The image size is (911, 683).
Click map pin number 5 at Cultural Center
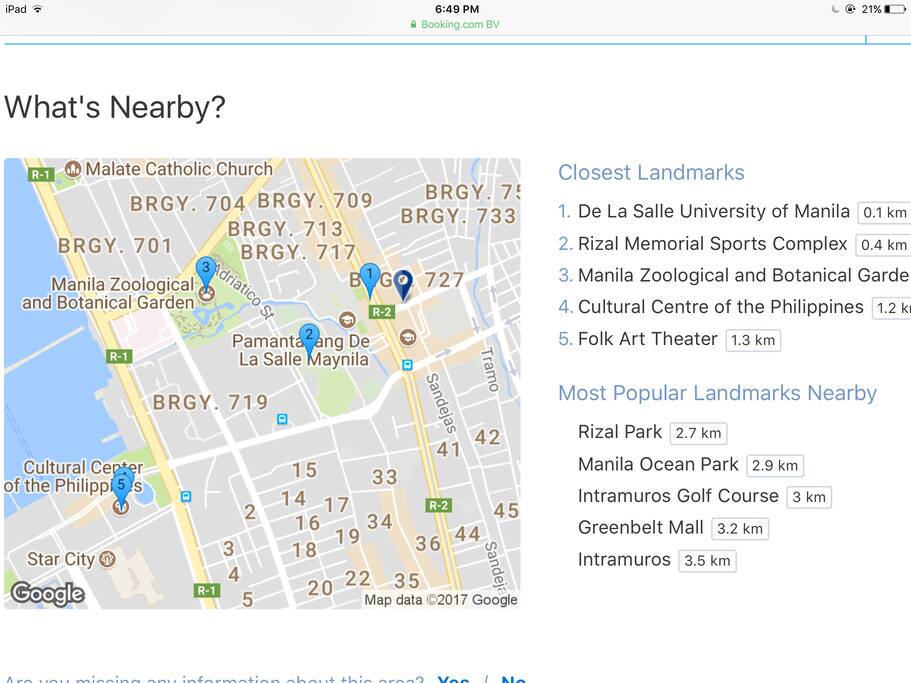[x=121, y=491]
